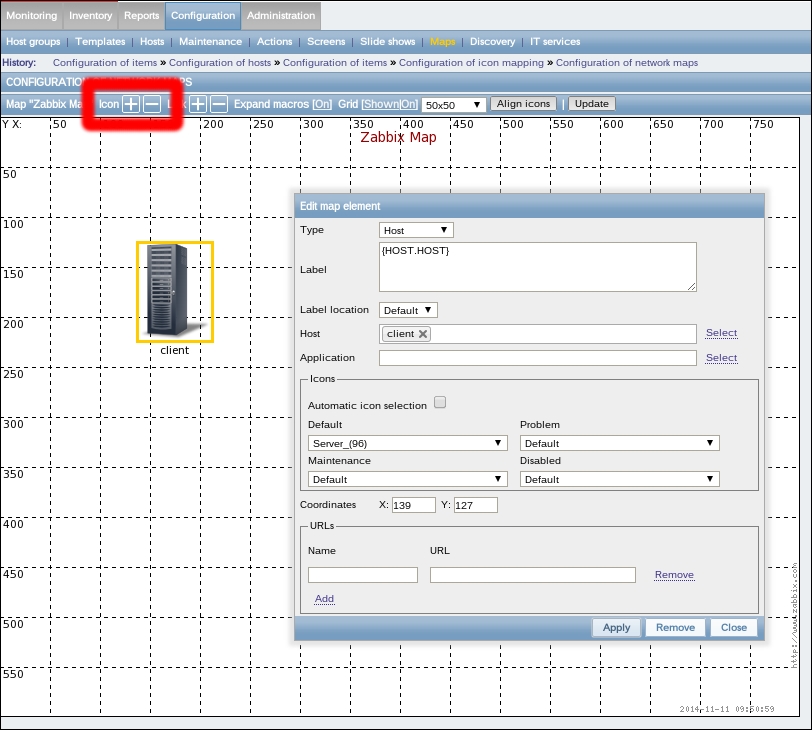Image resolution: width=812 pixels, height=730 pixels.
Task: Switch to the Monitoring tab
Action: click(x=32, y=16)
